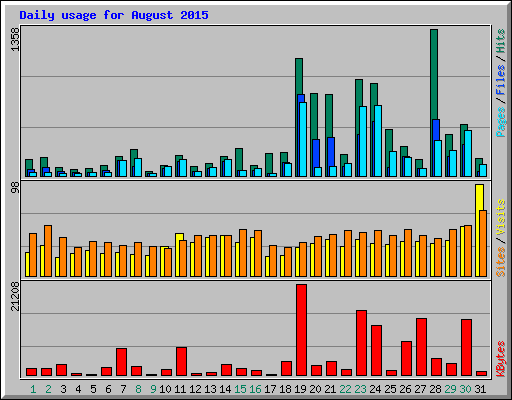Click the cyan pages bar for day 23
The width and height of the screenshot is (512, 400).
coord(363,141)
